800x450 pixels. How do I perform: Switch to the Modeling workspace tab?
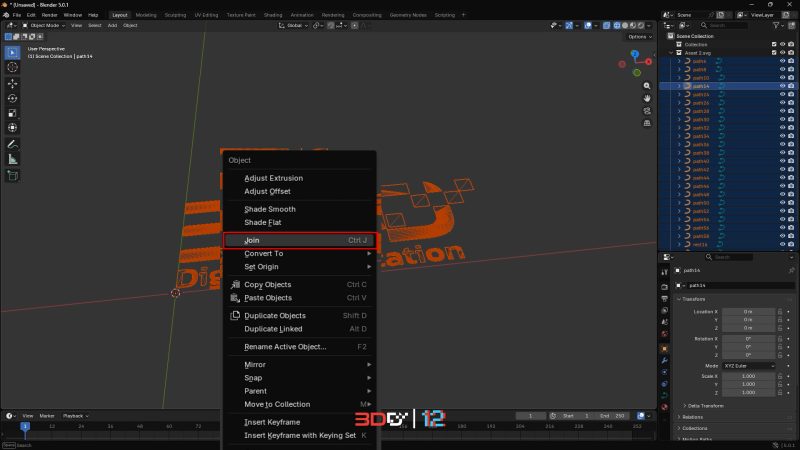pos(146,15)
